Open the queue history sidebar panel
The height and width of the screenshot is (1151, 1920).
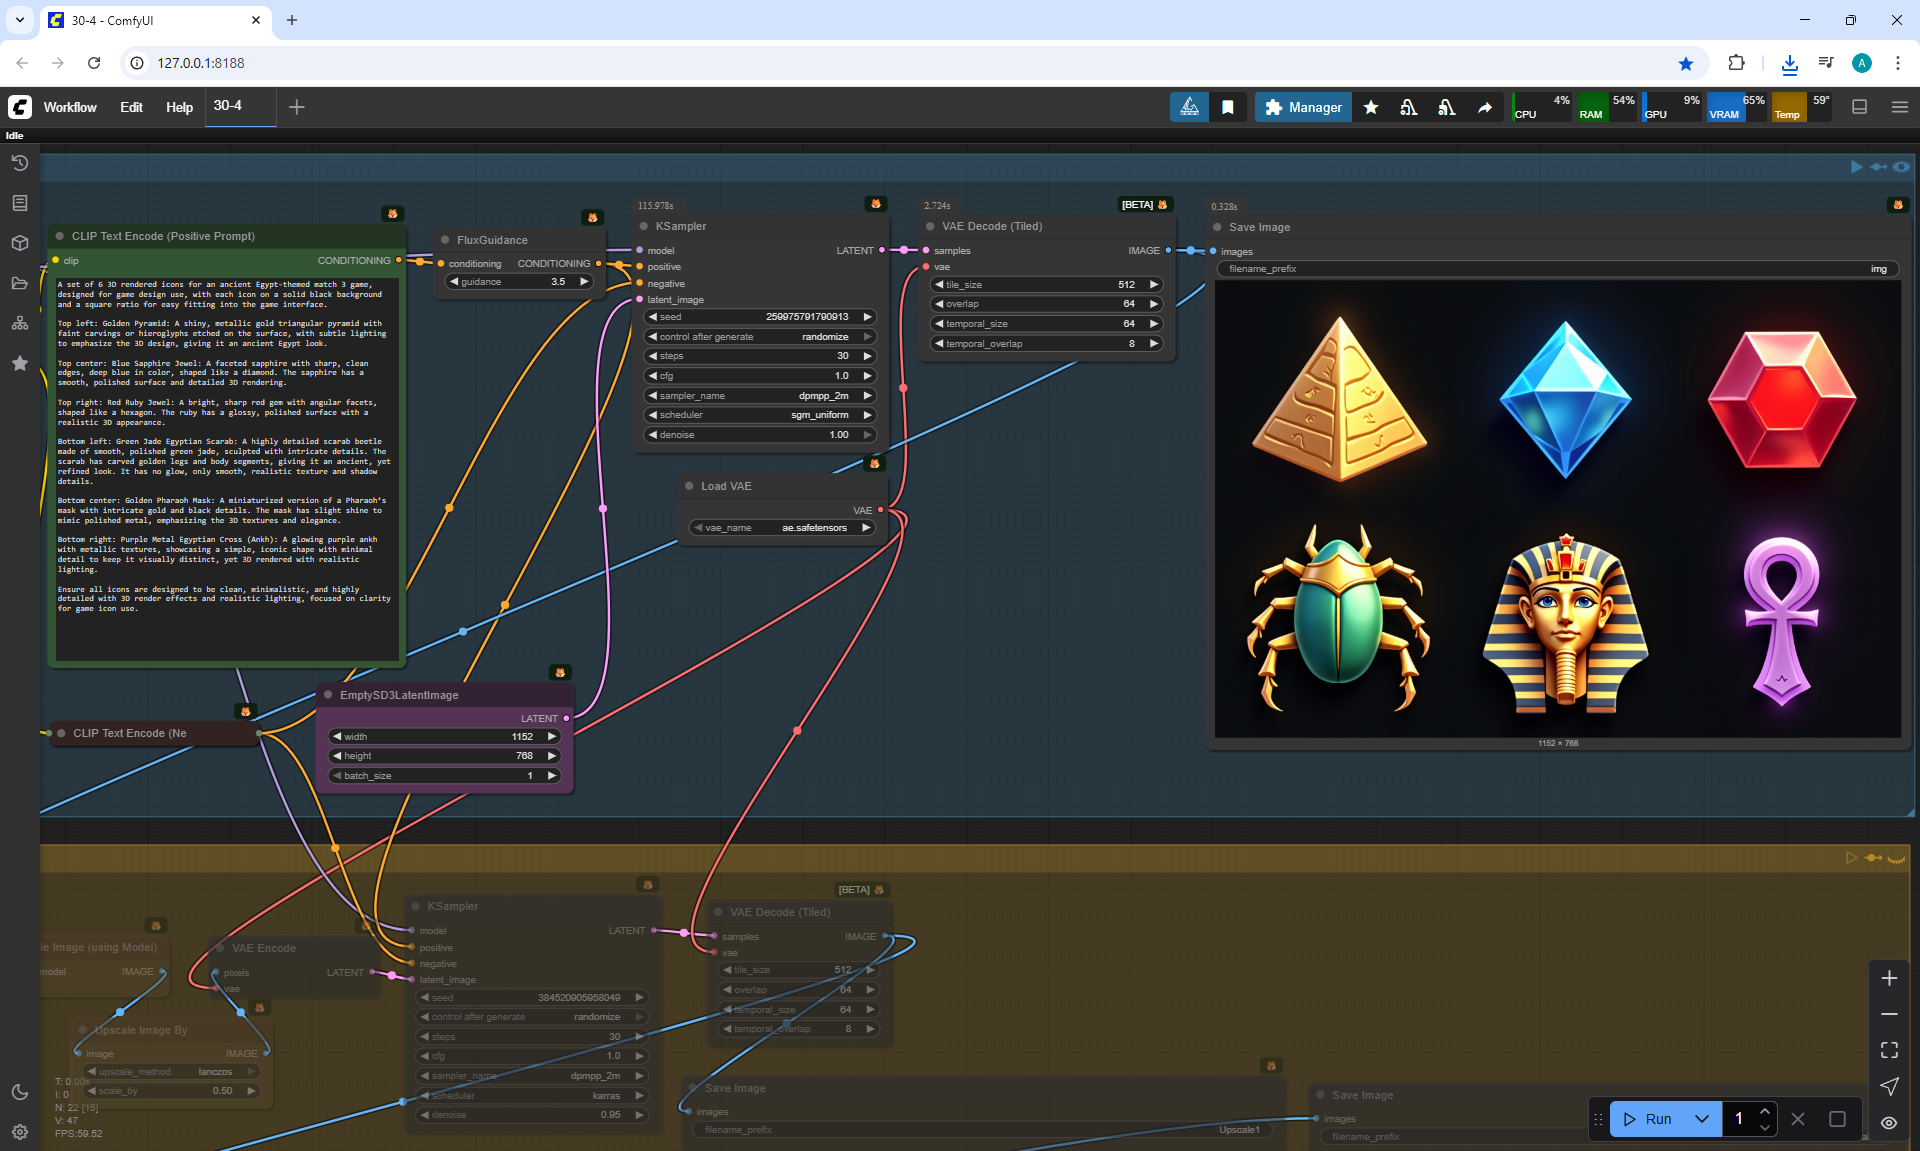click(x=19, y=163)
